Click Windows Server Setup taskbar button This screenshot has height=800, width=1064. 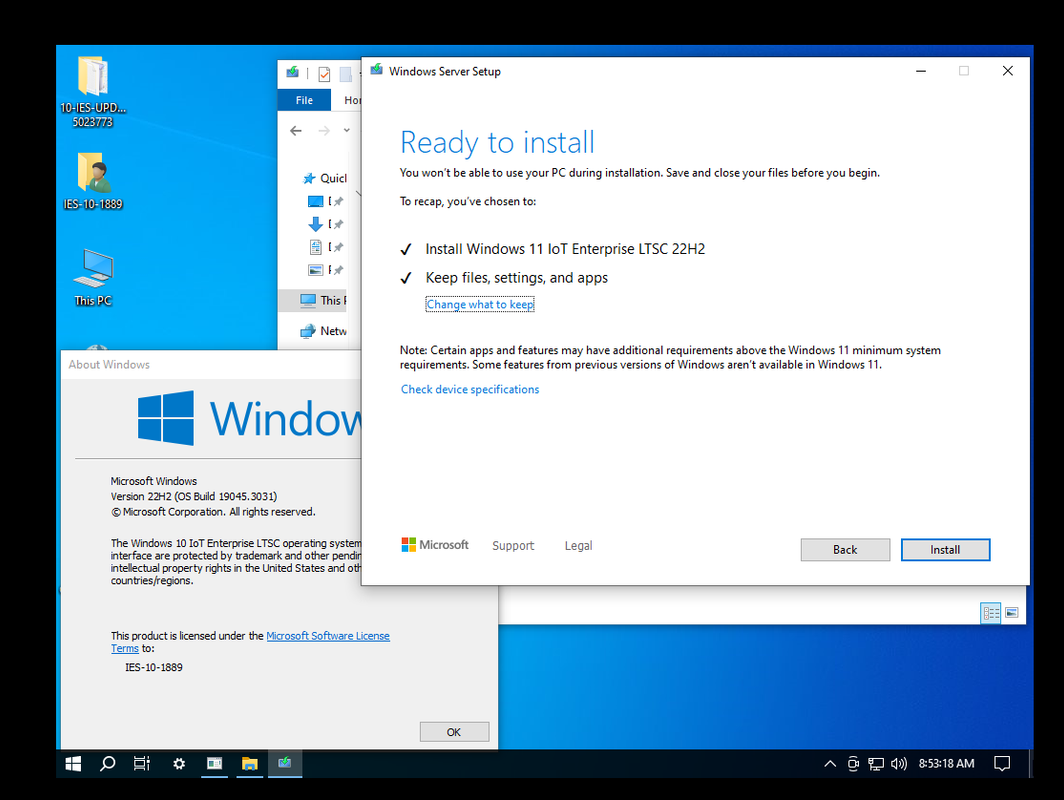tap(285, 764)
